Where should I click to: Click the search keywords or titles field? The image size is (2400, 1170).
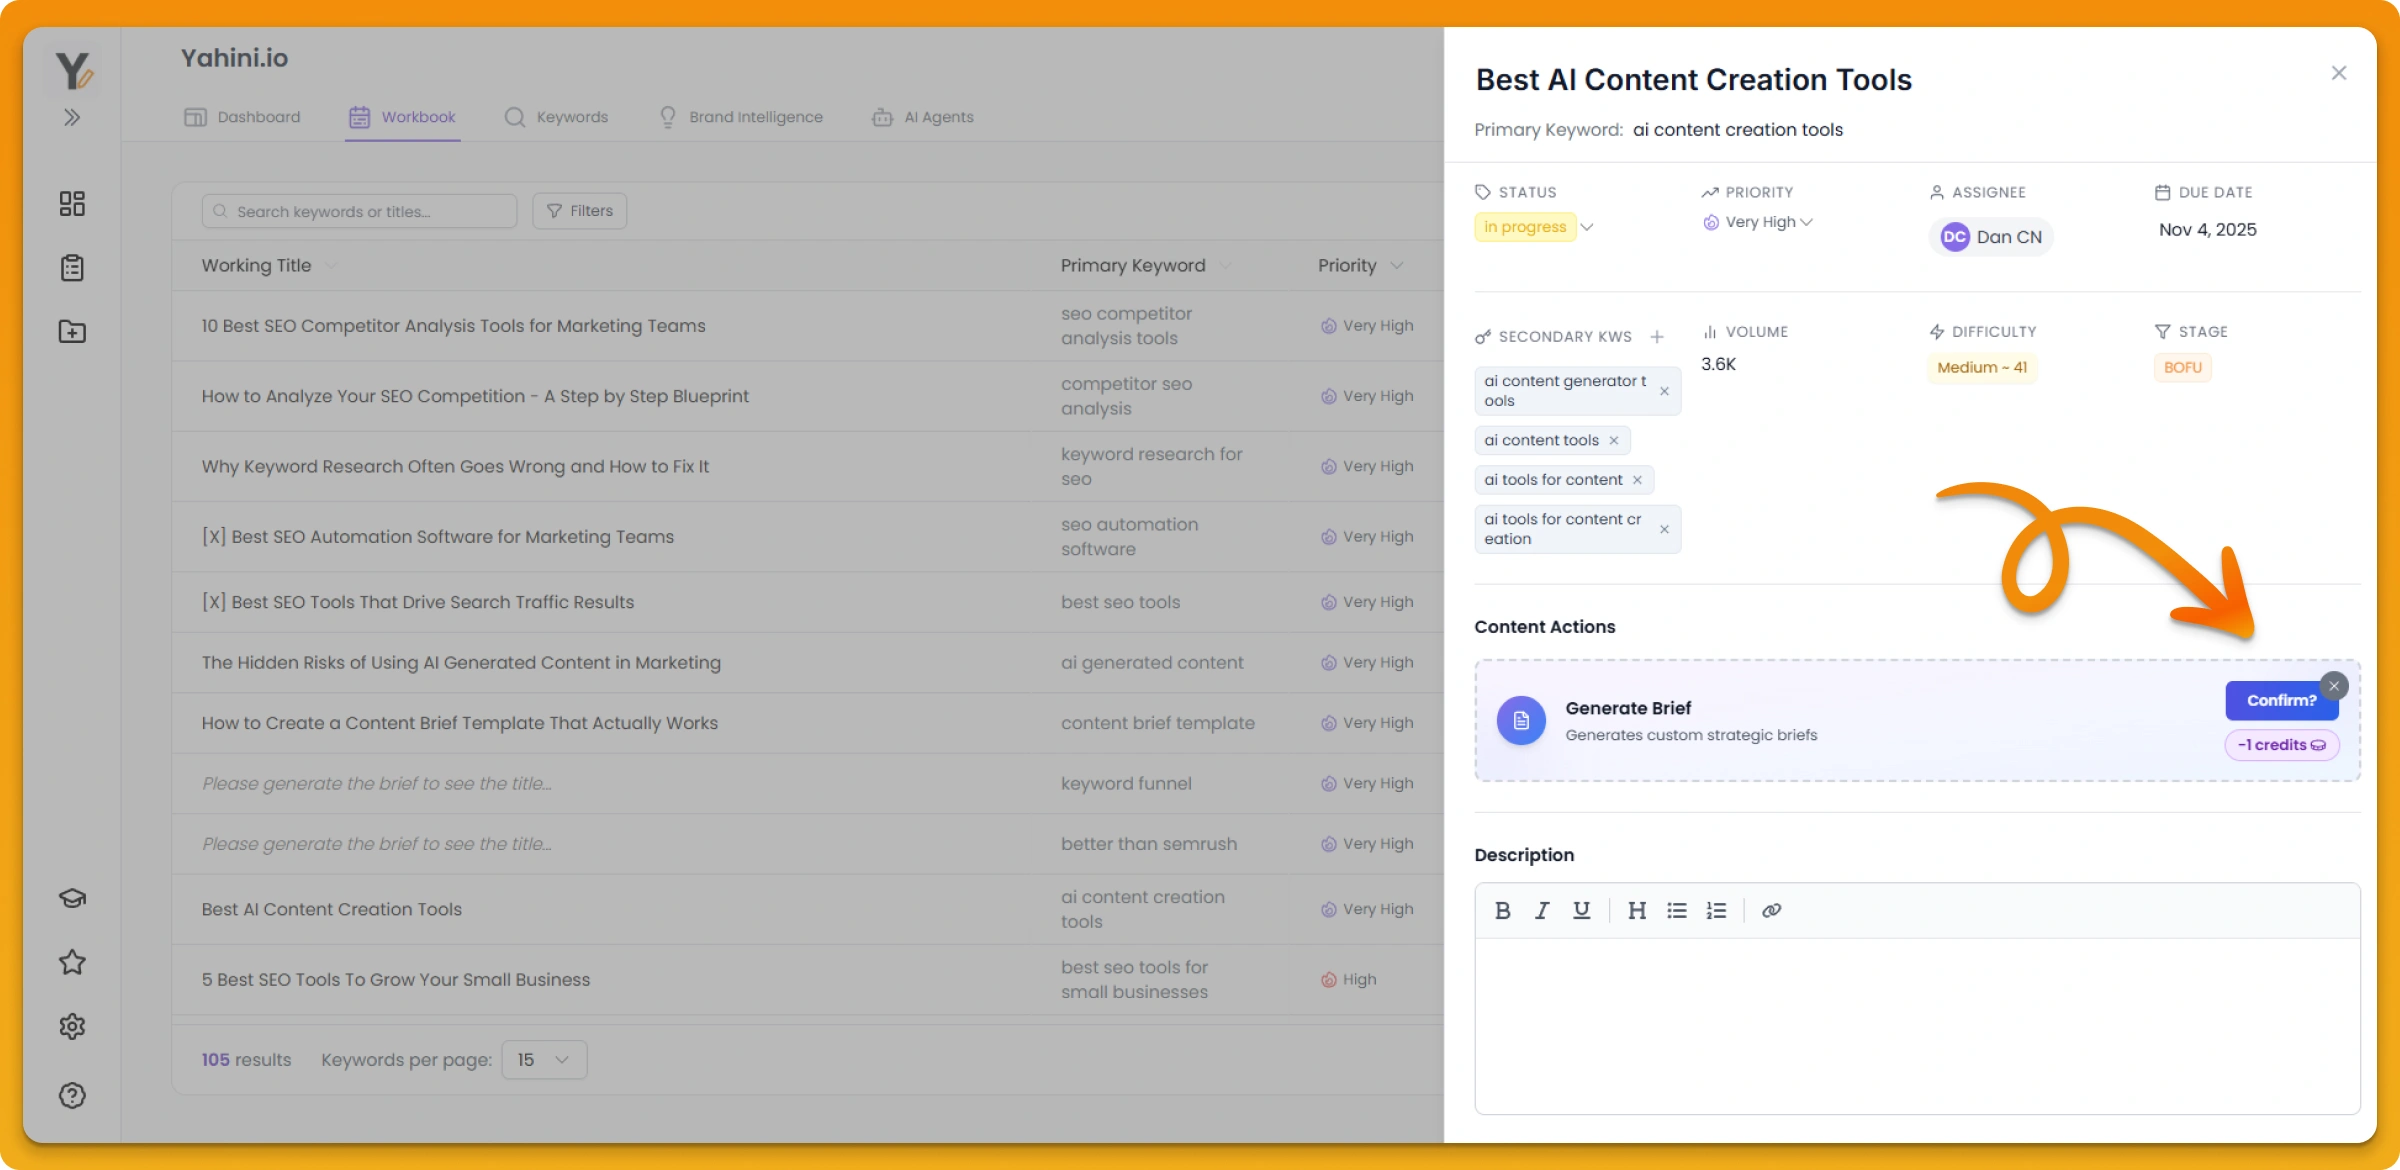point(360,211)
